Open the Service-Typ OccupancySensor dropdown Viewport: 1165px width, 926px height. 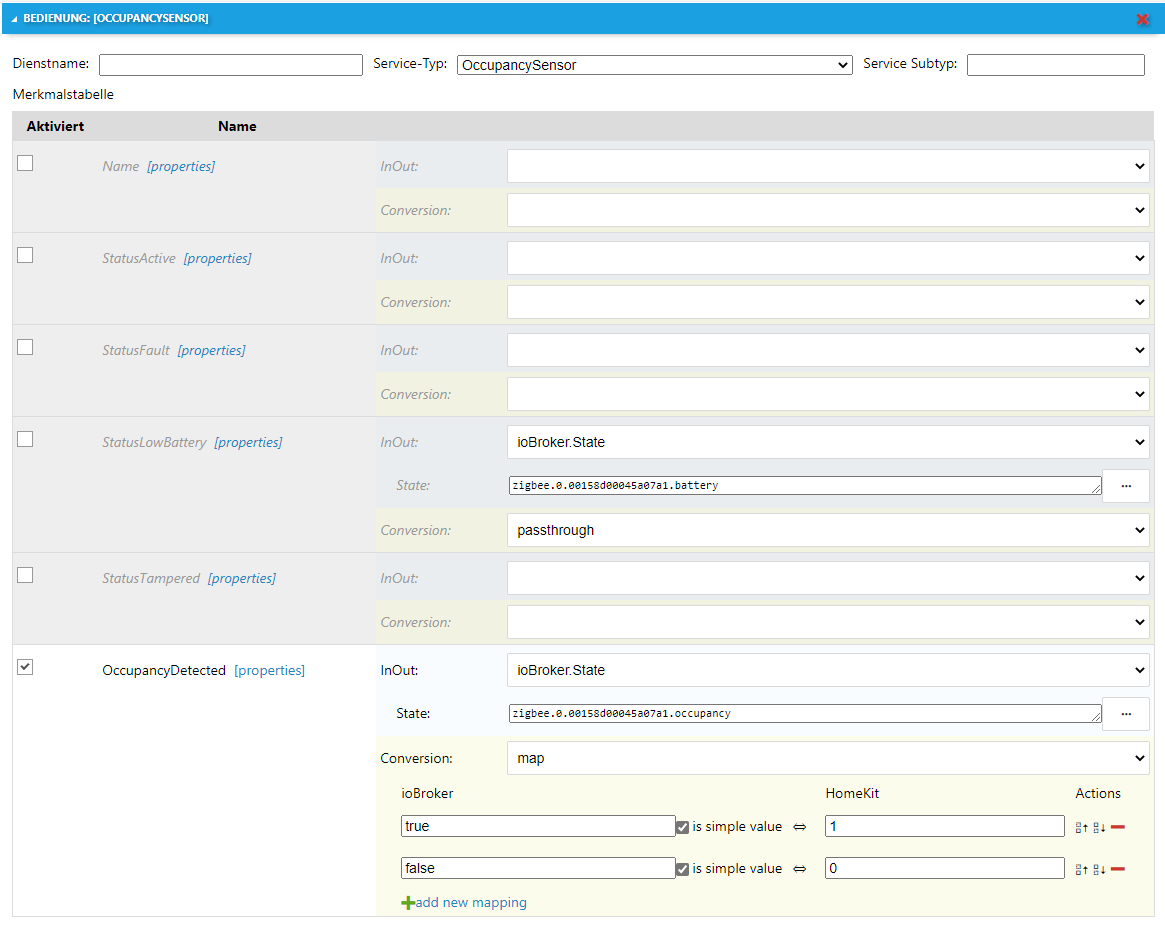coord(655,65)
